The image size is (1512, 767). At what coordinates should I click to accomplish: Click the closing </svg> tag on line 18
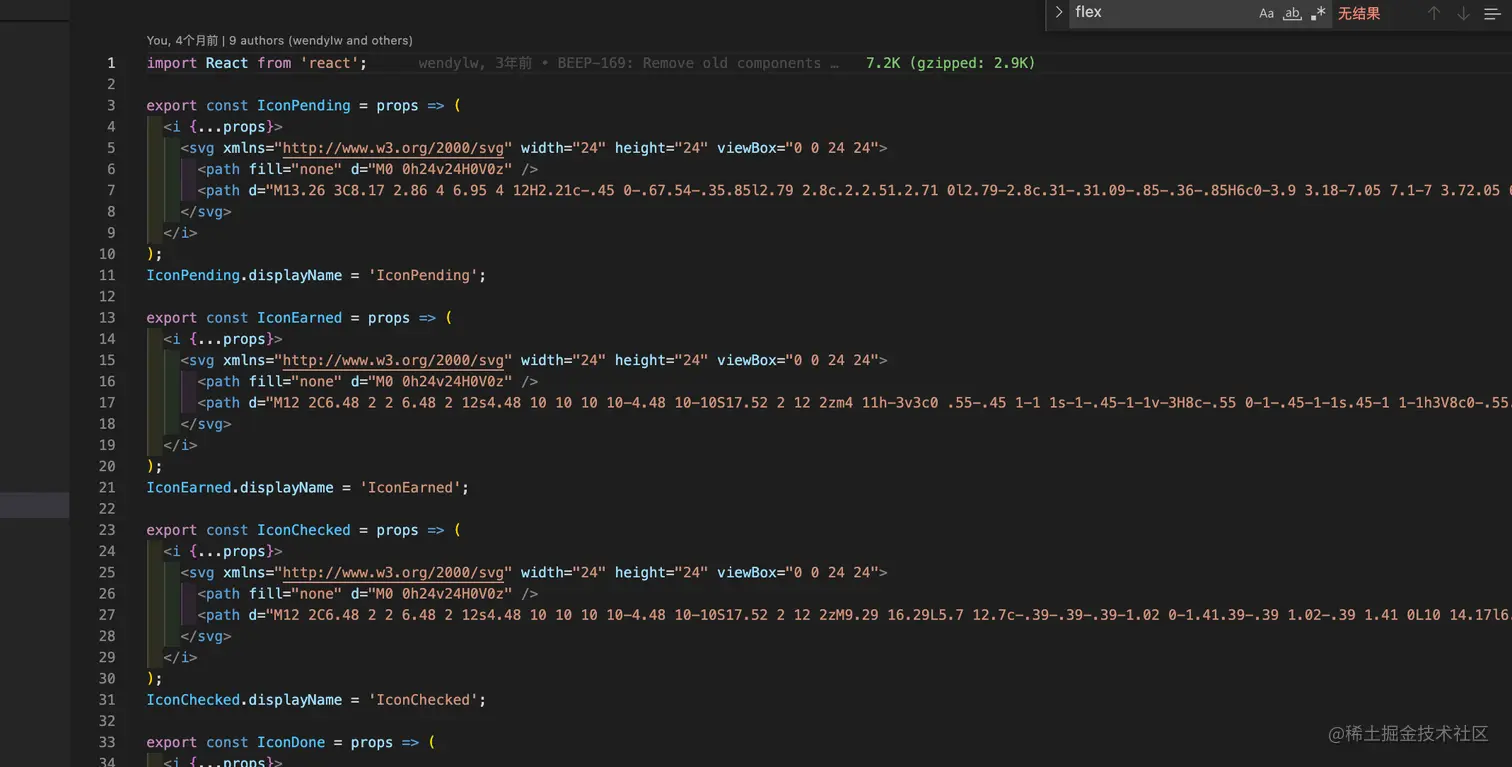[206, 424]
